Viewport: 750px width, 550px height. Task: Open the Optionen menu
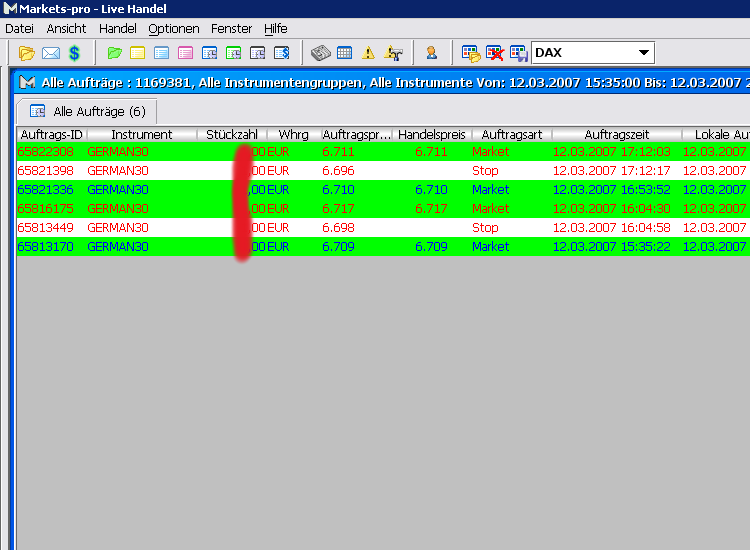(174, 29)
